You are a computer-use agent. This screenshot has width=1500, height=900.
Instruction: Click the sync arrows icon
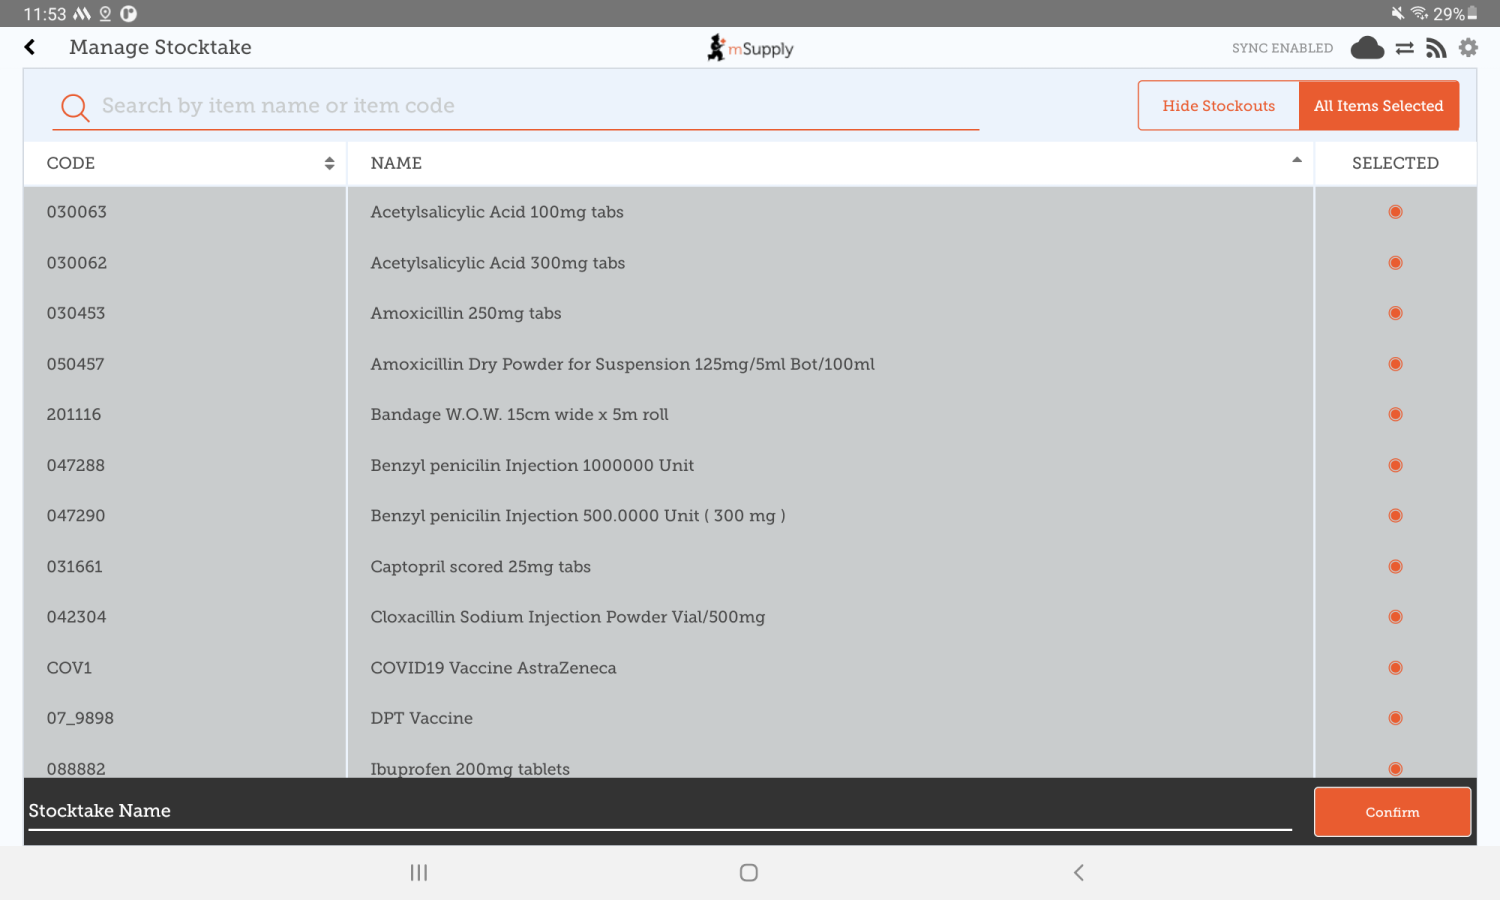1405,48
